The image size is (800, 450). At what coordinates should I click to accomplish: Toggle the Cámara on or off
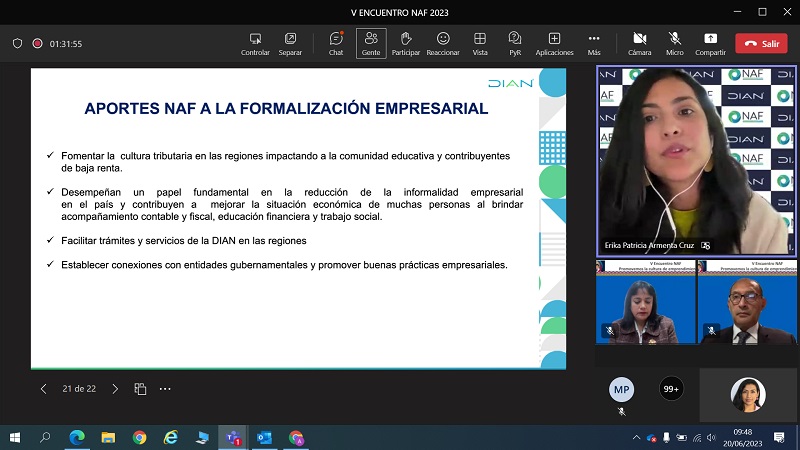click(x=639, y=44)
